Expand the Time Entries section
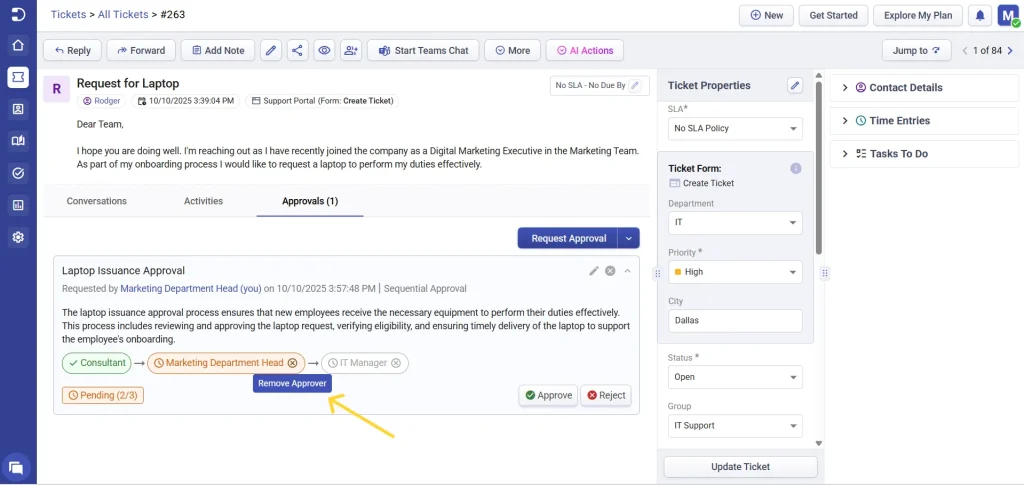 click(x=899, y=121)
